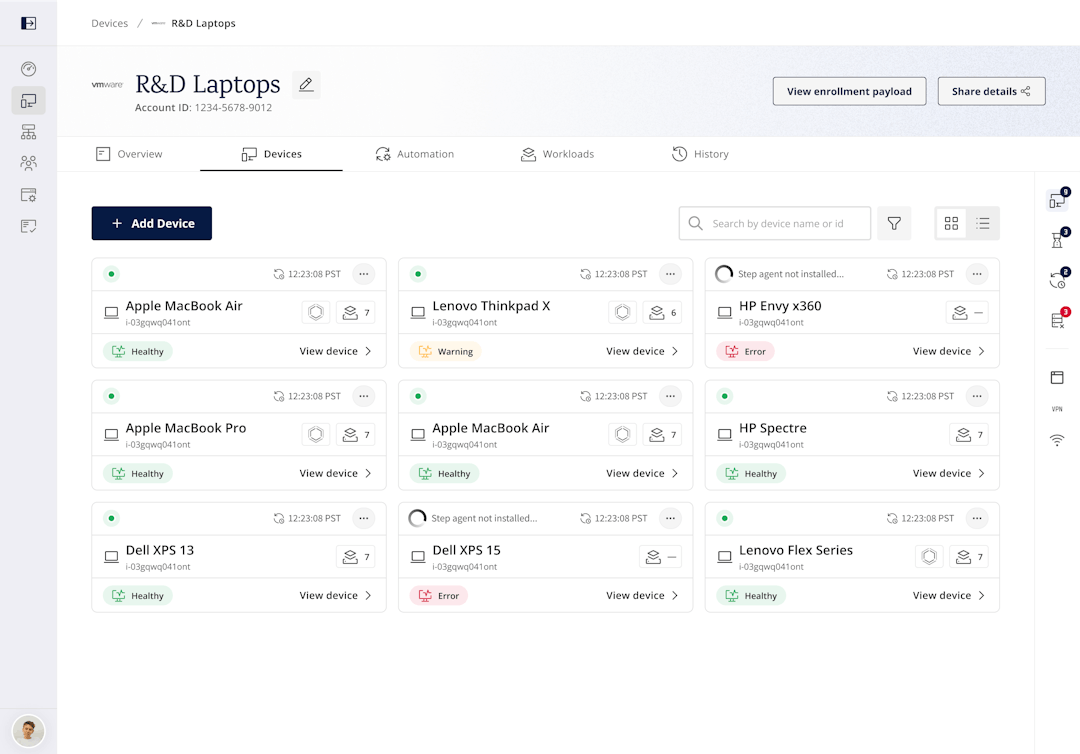Screen dimensions: 1080x754
Task: Select the Wi-Fi icon at right sidebar bottom
Action: click(x=1057, y=439)
